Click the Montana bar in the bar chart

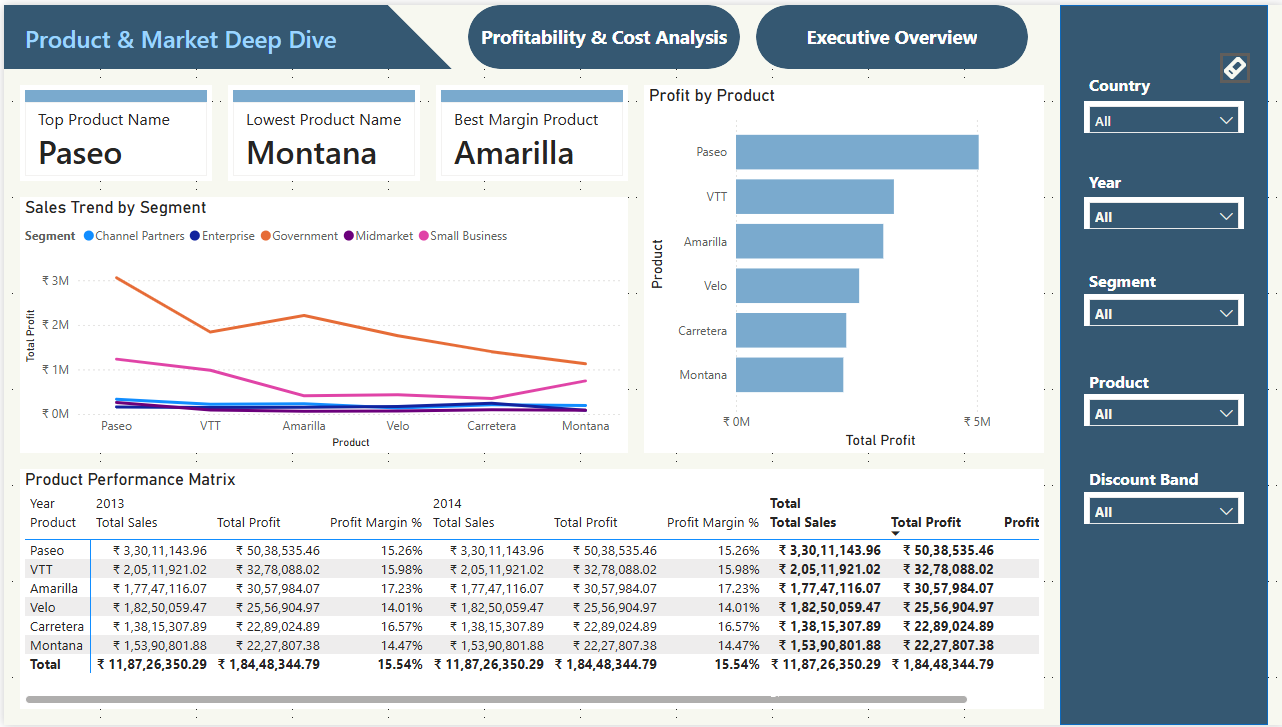789,375
